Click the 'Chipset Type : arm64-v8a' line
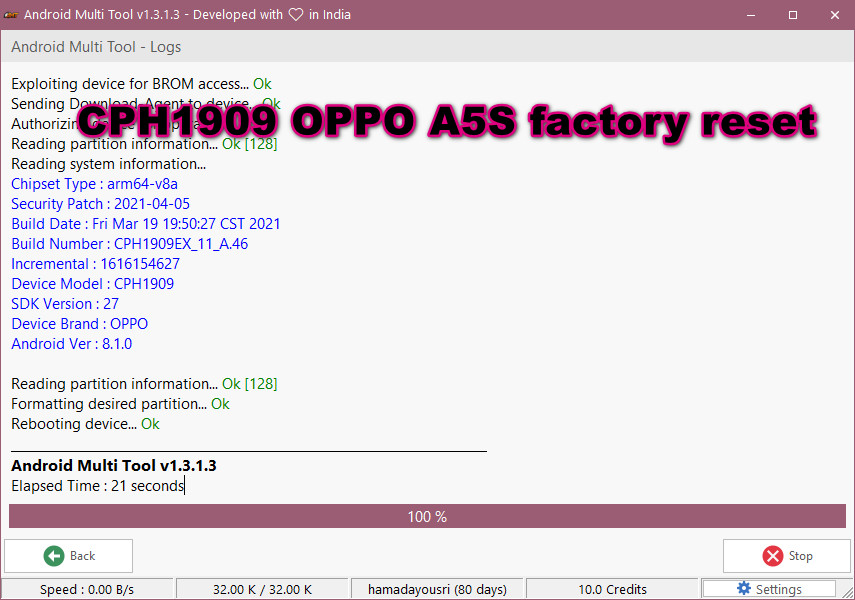 pyautogui.click(x=94, y=184)
